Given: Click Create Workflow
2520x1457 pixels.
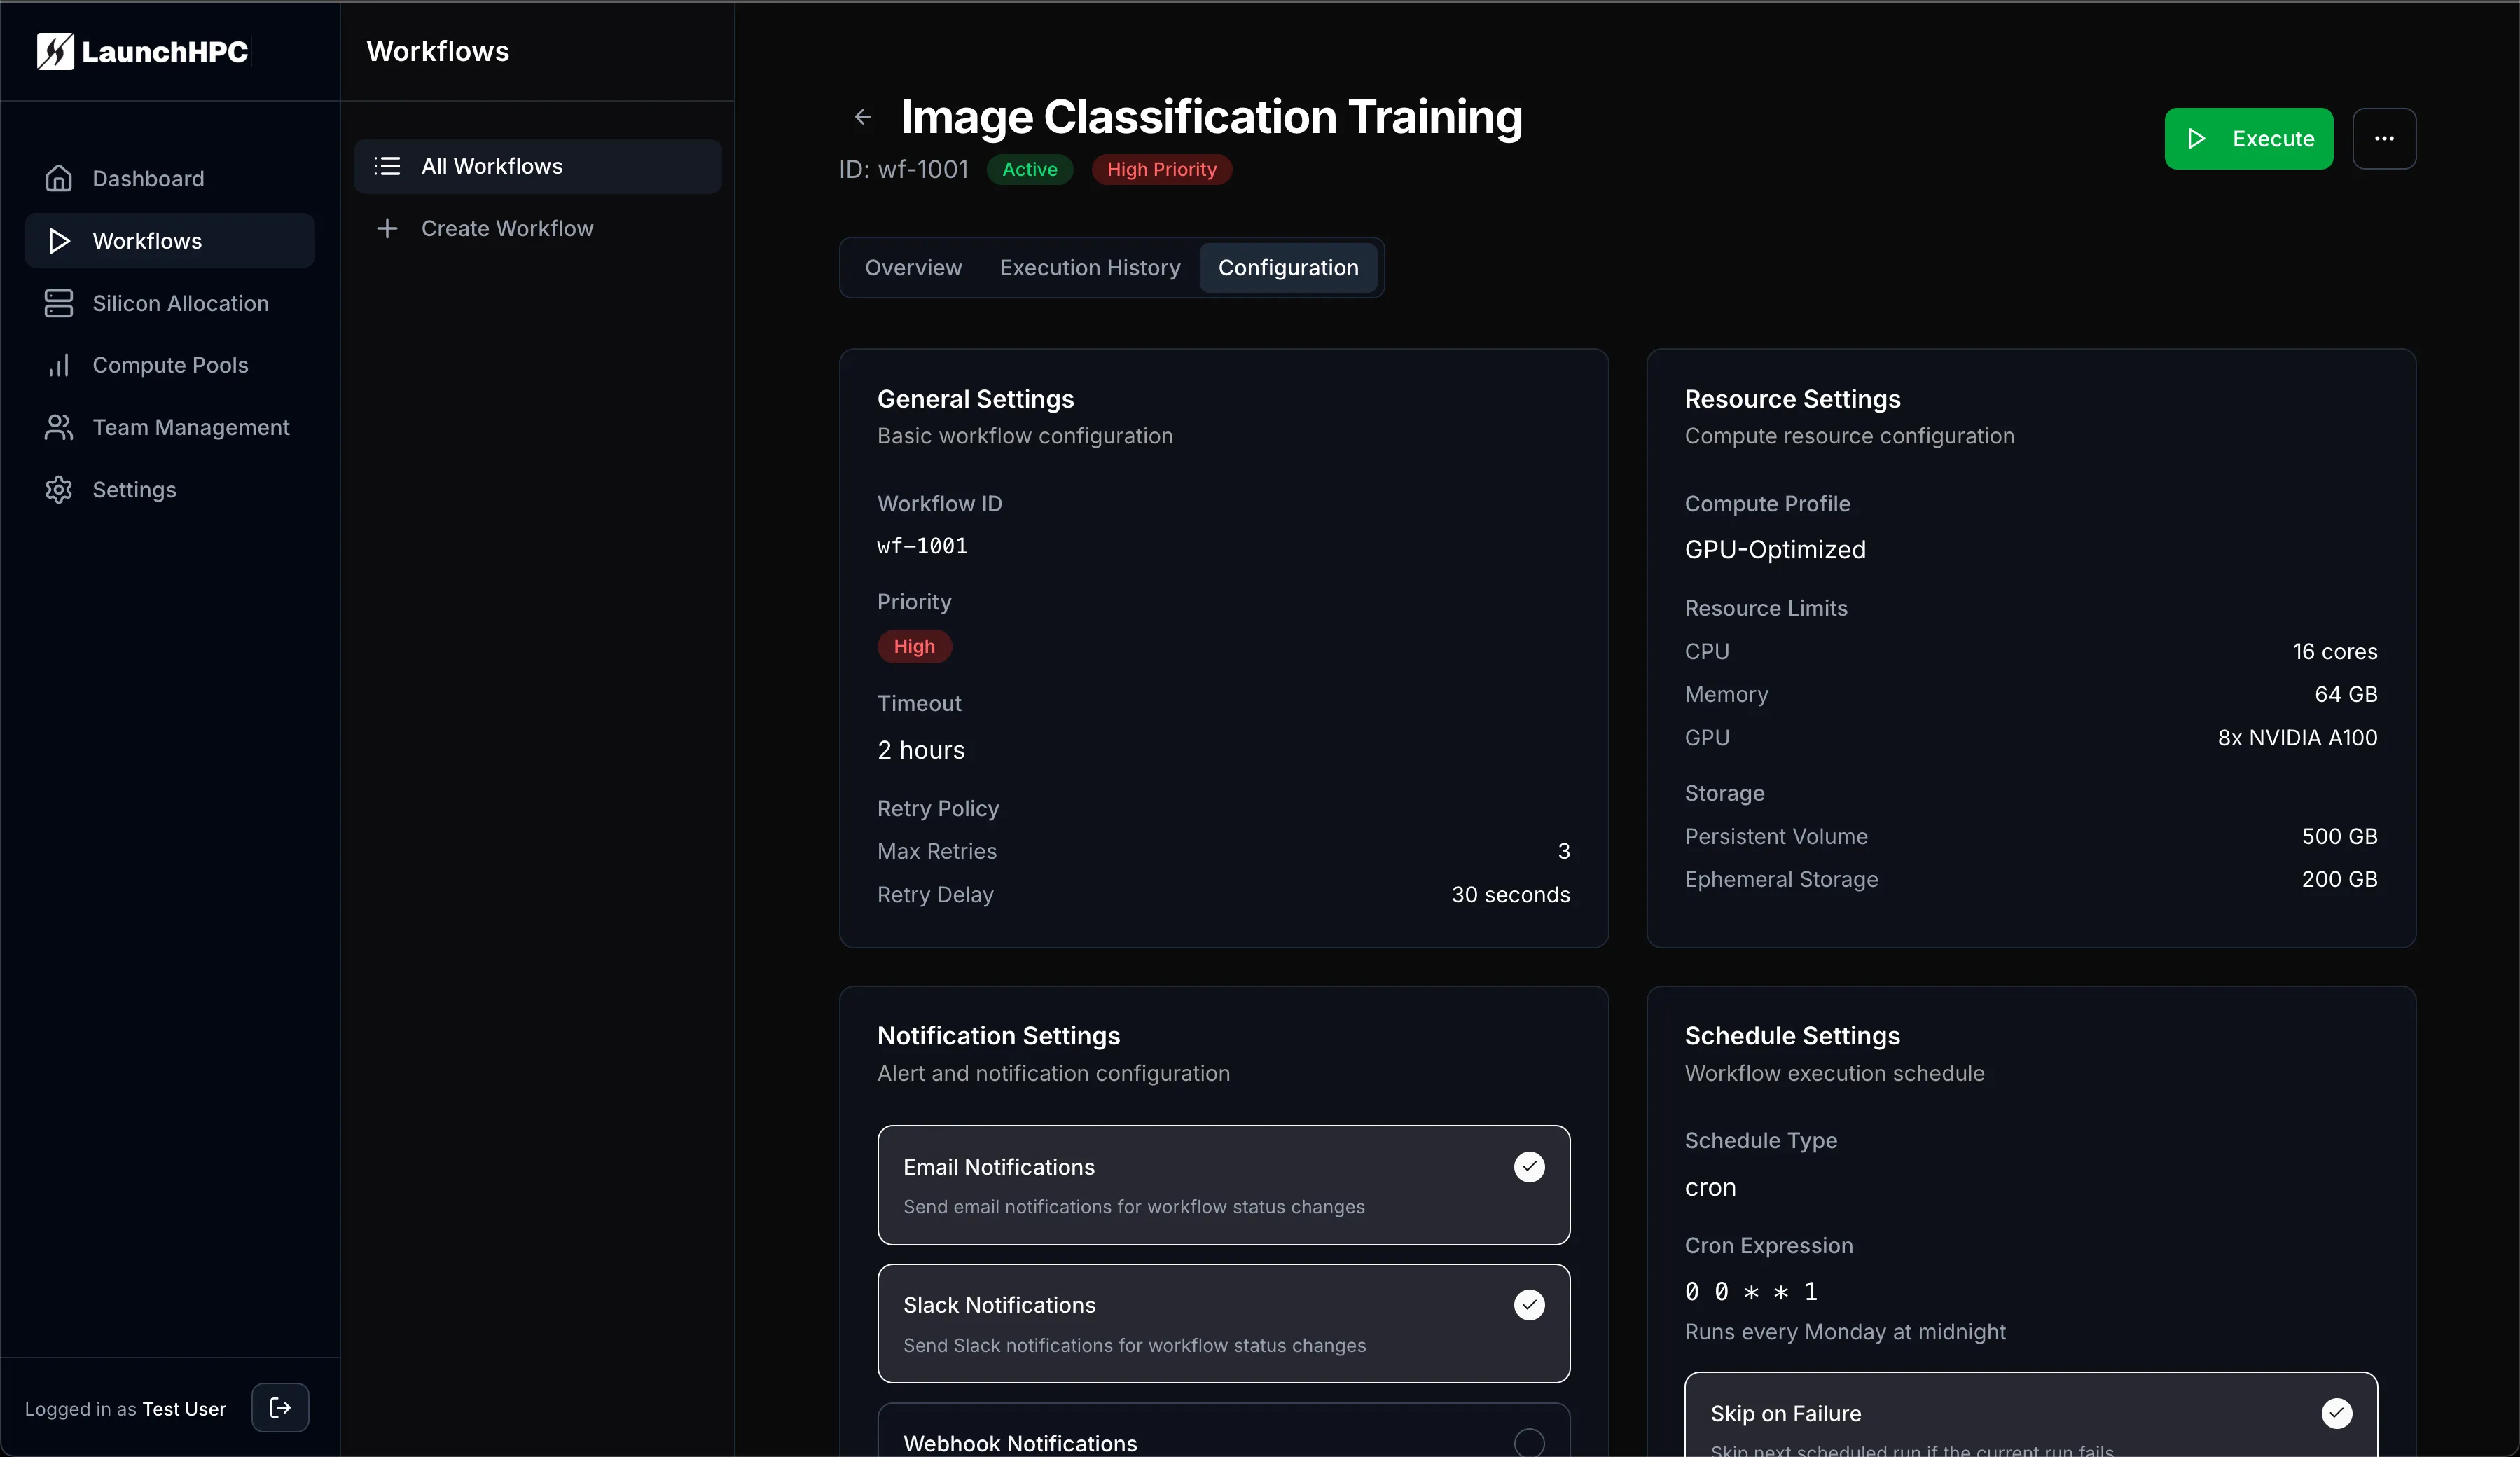Looking at the screenshot, I should tap(507, 228).
